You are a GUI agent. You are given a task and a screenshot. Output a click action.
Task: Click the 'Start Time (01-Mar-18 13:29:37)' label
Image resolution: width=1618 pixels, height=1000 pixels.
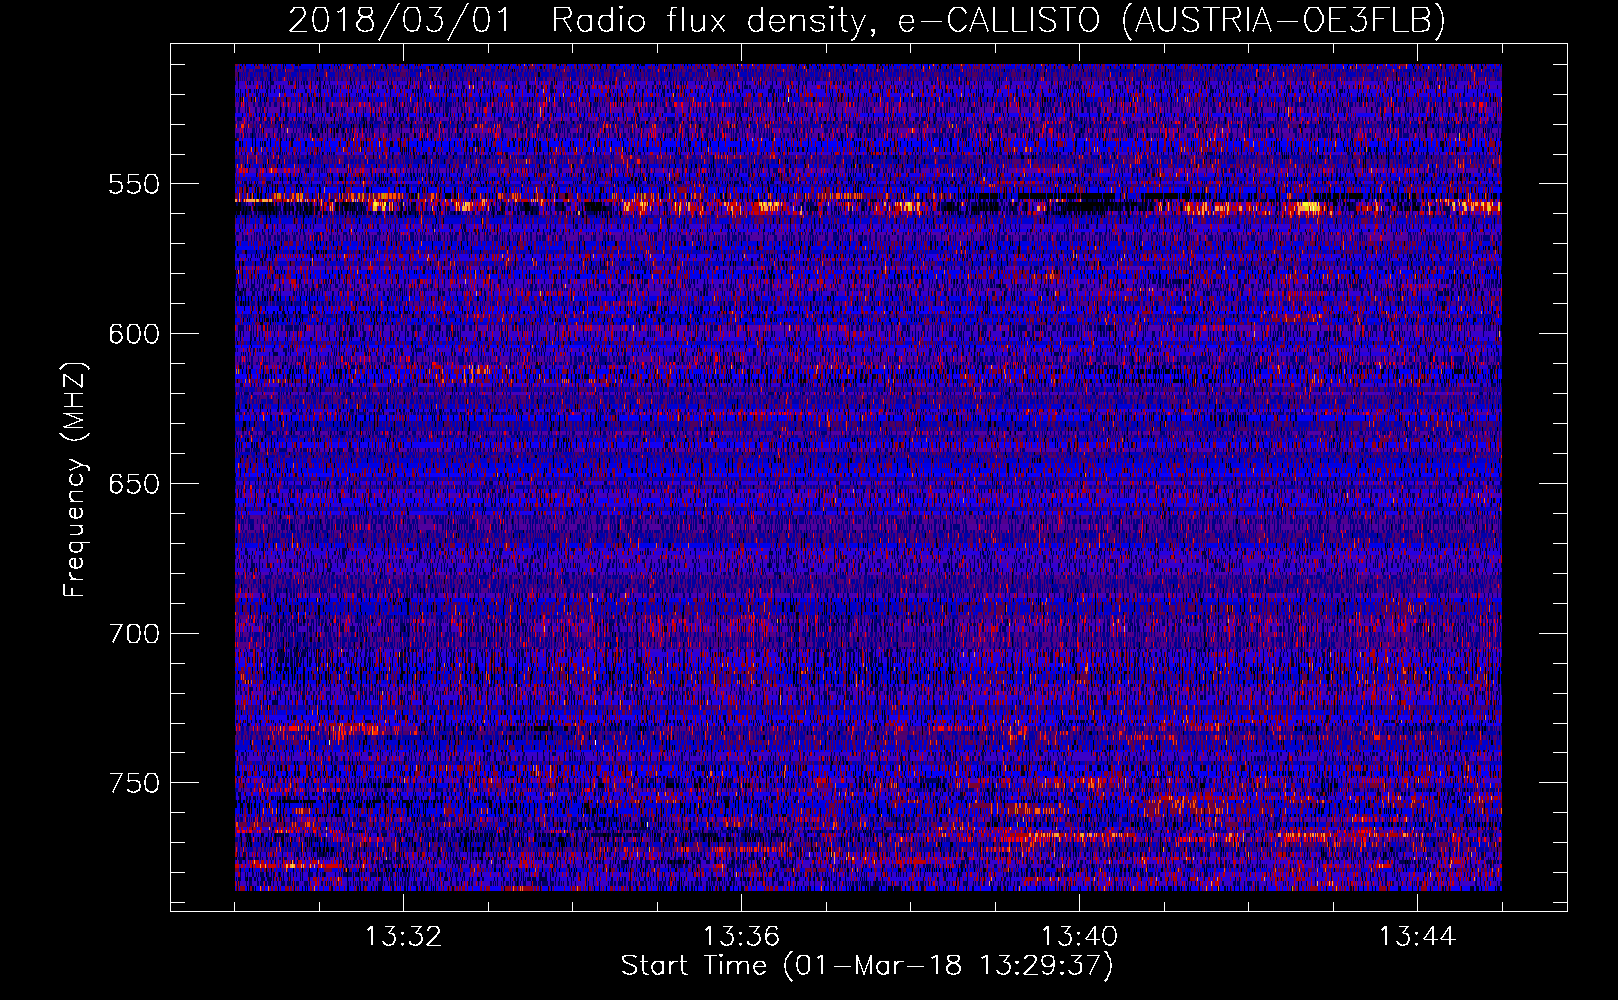[867, 966]
